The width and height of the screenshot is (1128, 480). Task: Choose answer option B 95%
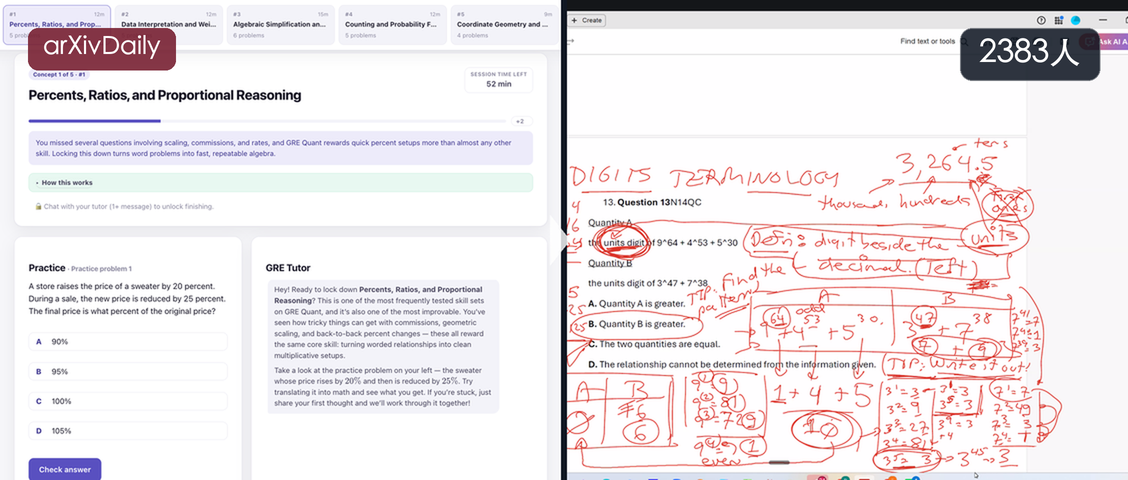(128, 371)
